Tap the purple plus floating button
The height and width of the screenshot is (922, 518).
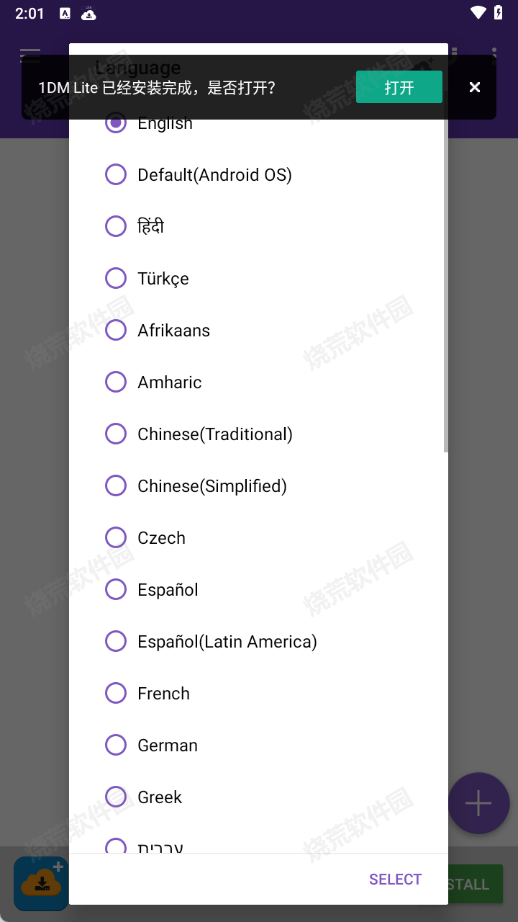[479, 803]
